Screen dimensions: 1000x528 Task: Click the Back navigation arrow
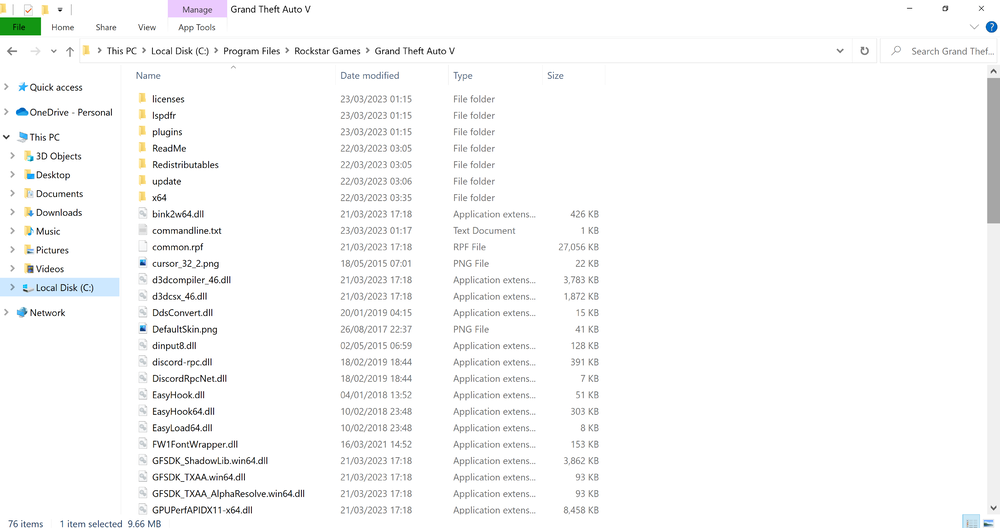point(12,51)
